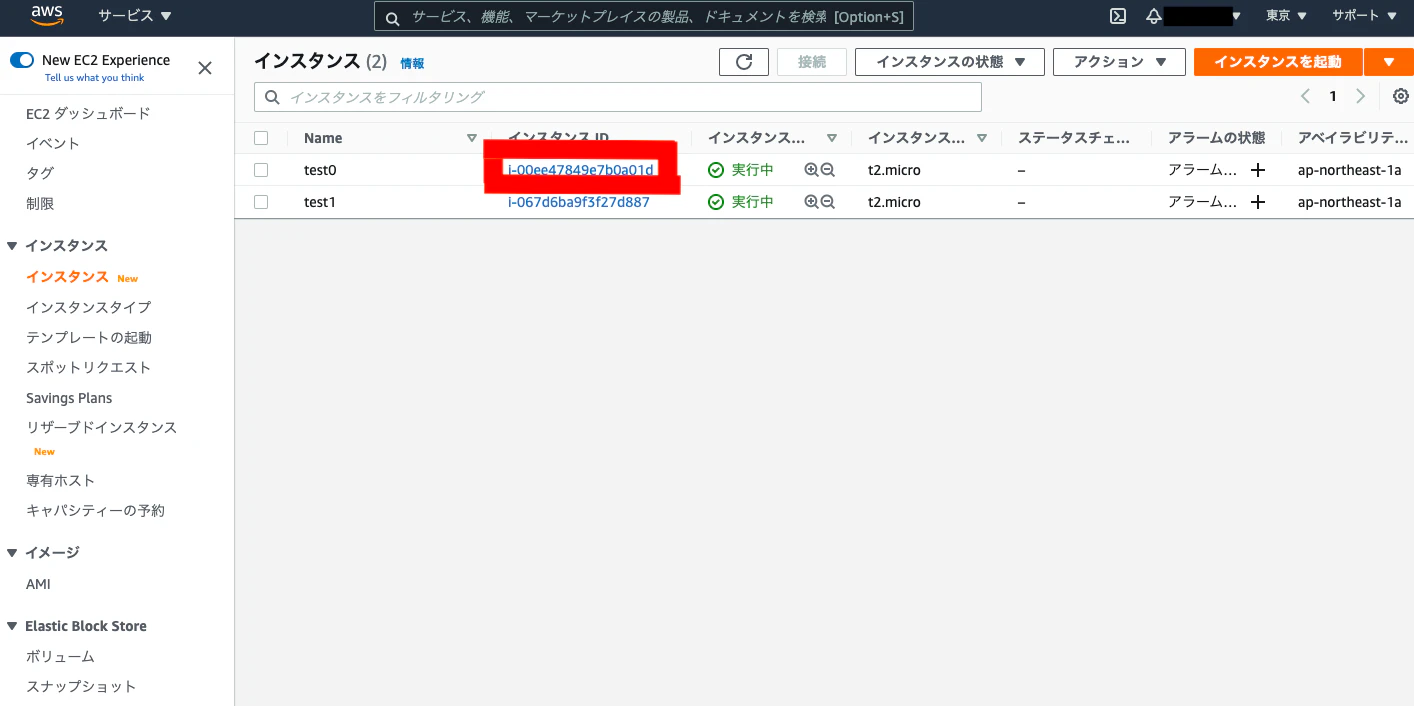Select the test0 name cell

tap(320, 170)
